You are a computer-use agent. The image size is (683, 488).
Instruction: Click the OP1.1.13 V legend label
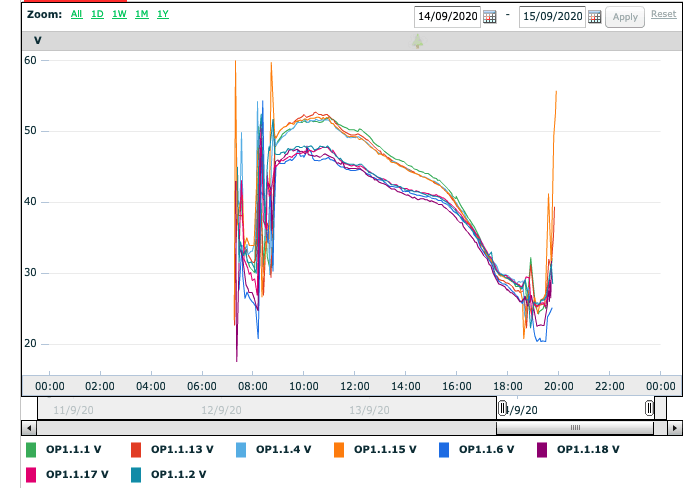click(x=182, y=449)
